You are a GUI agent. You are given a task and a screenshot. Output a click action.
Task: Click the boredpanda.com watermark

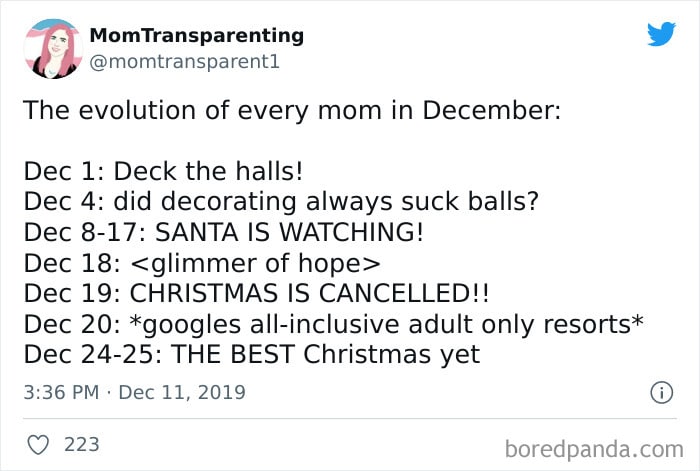[594, 449]
